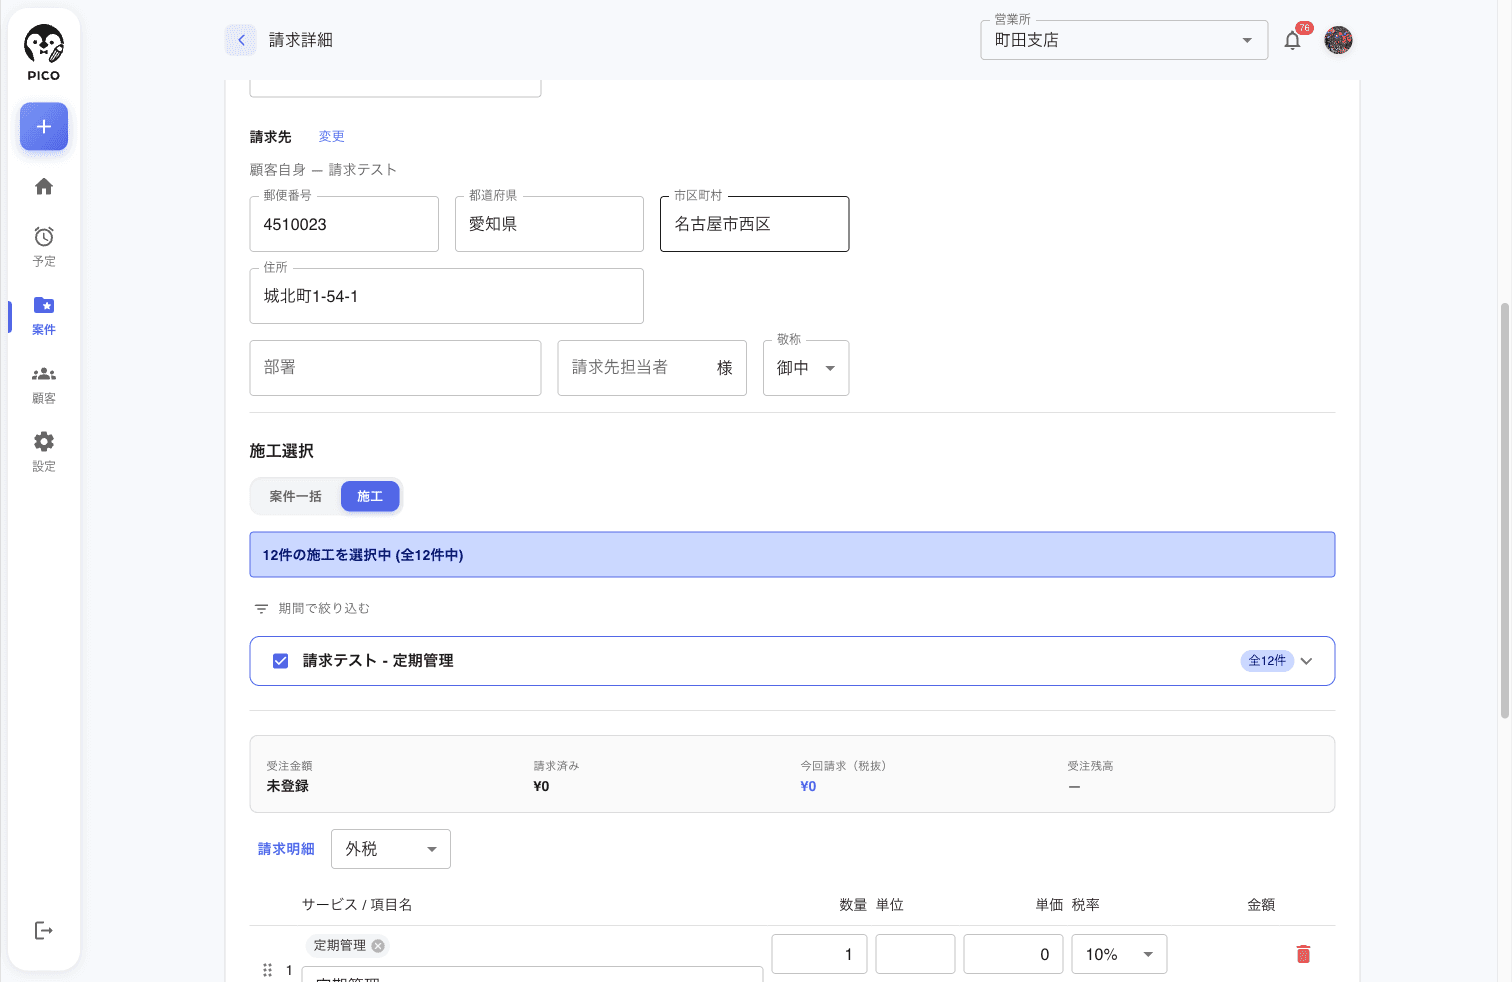Click the 部署 input field
Viewport: 1512px width, 982px height.
[x=395, y=368]
